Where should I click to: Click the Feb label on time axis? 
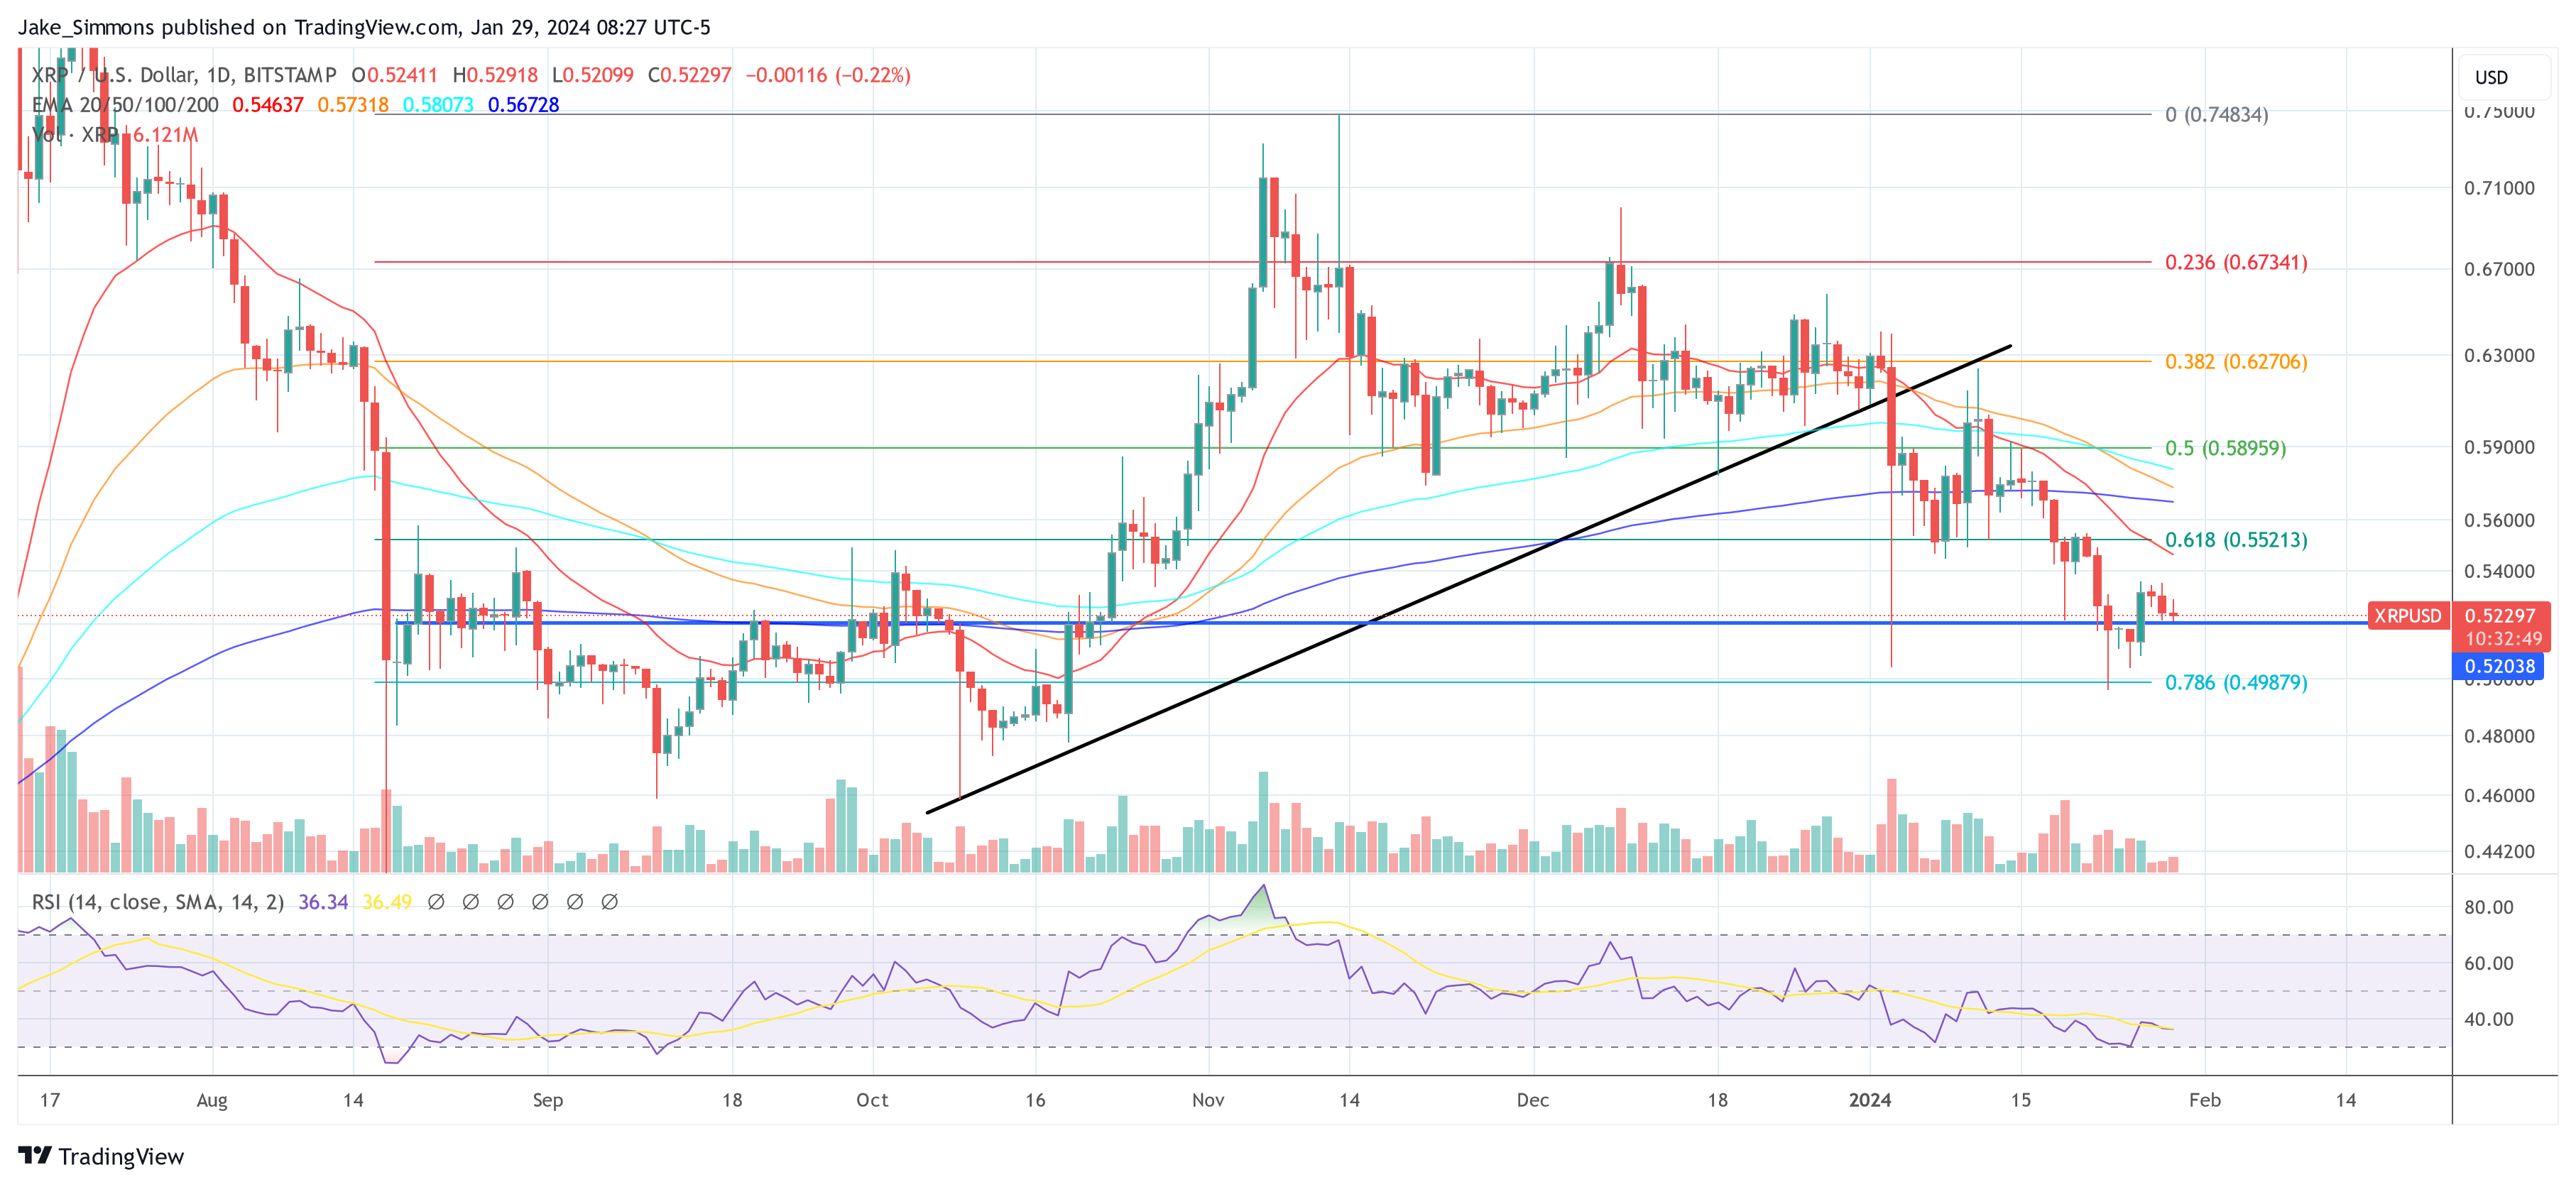[2205, 1100]
